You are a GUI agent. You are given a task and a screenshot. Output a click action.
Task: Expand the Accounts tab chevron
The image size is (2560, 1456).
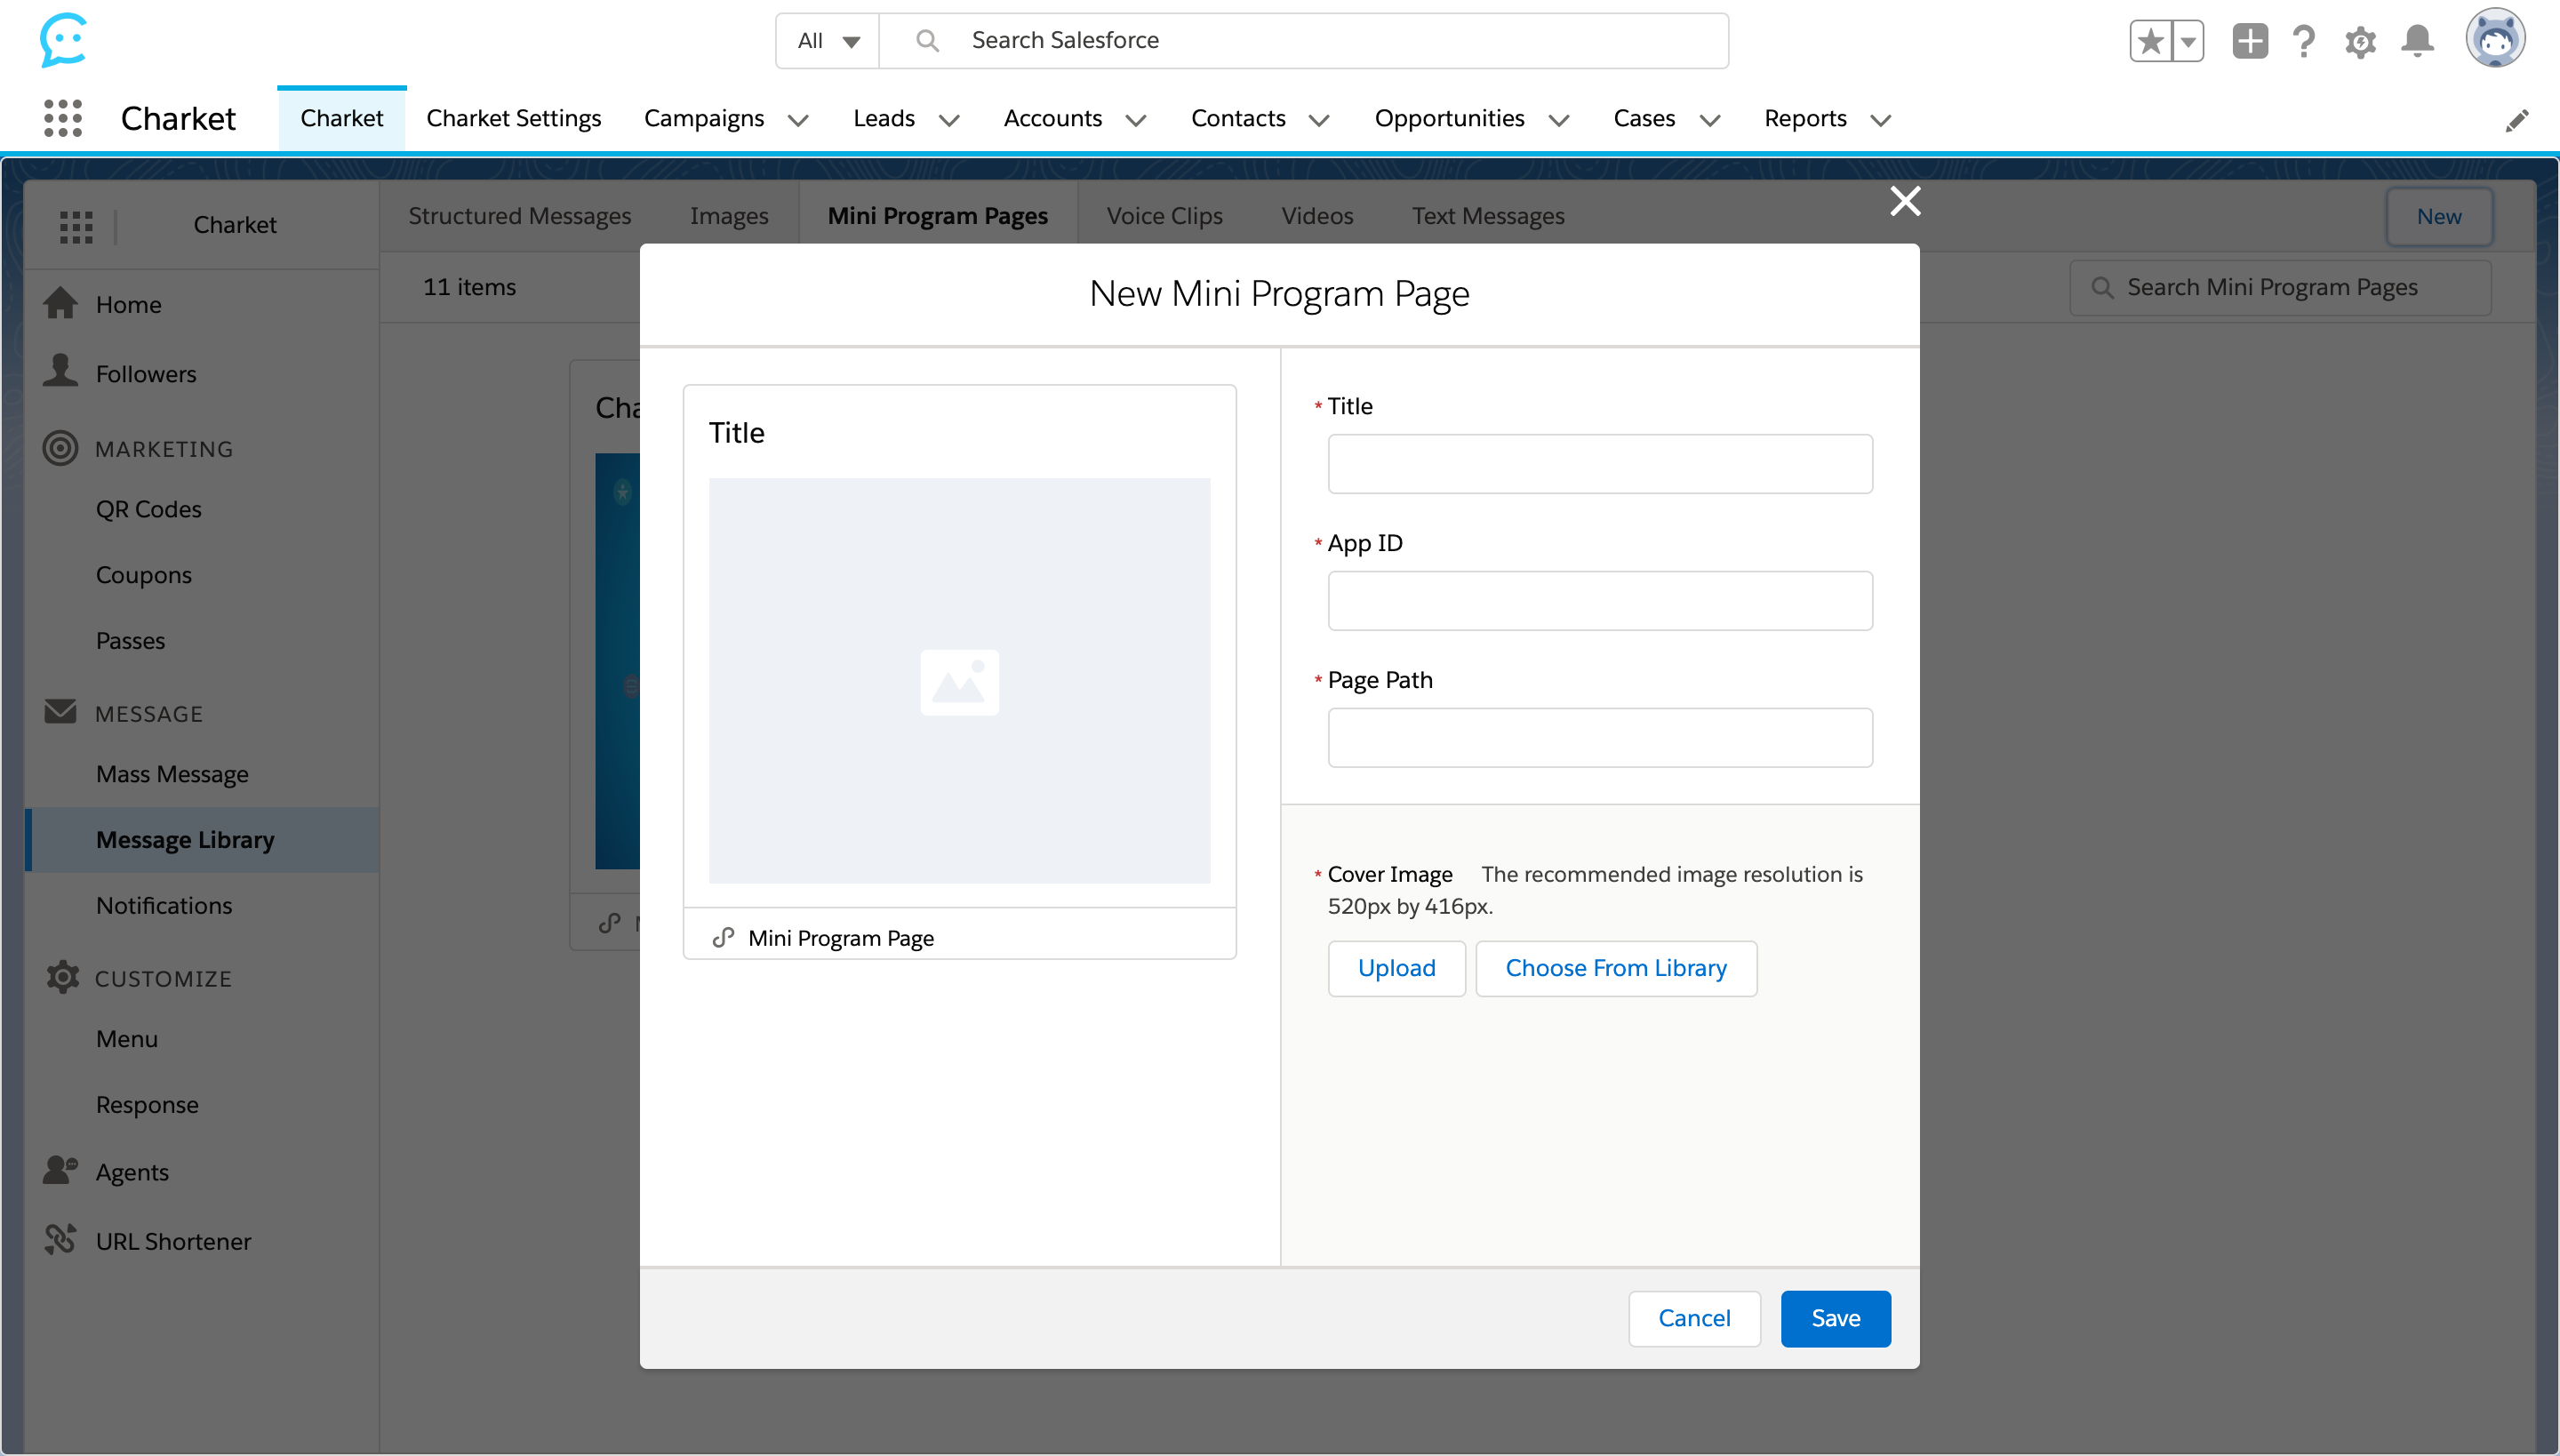(1135, 121)
